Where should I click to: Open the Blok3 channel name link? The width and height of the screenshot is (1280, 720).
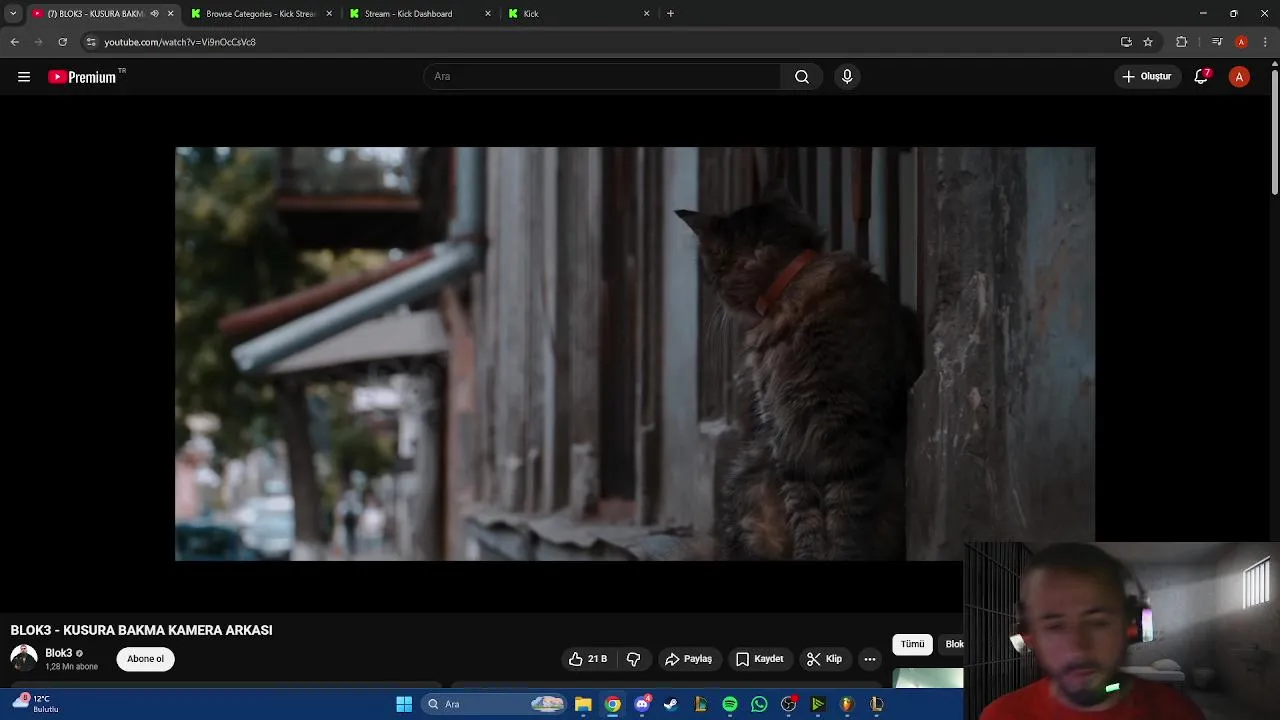tap(58, 653)
